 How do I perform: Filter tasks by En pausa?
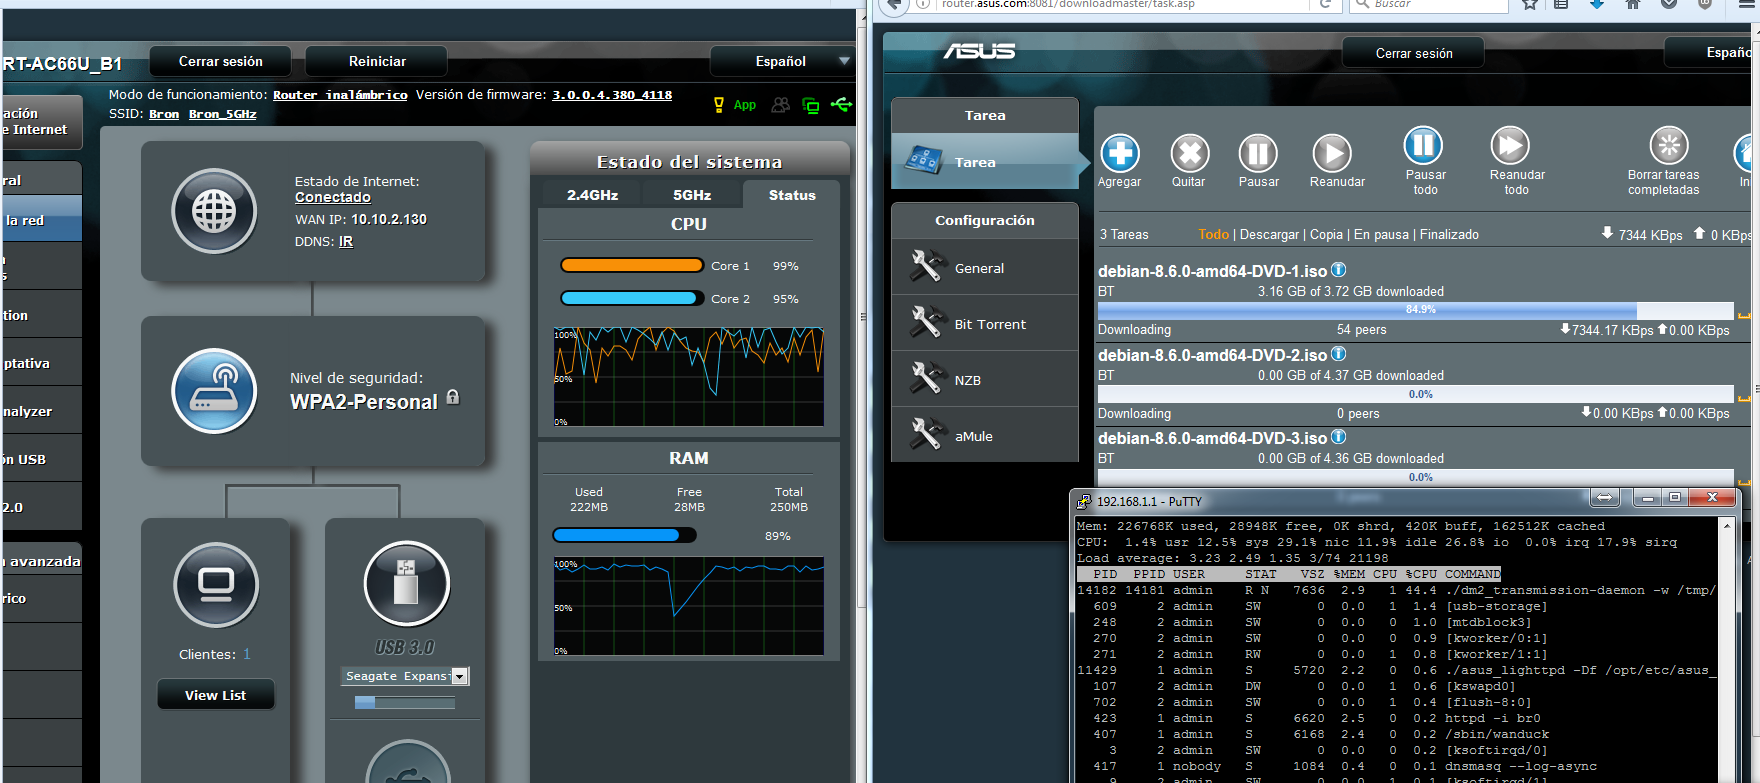pyautogui.click(x=1381, y=234)
